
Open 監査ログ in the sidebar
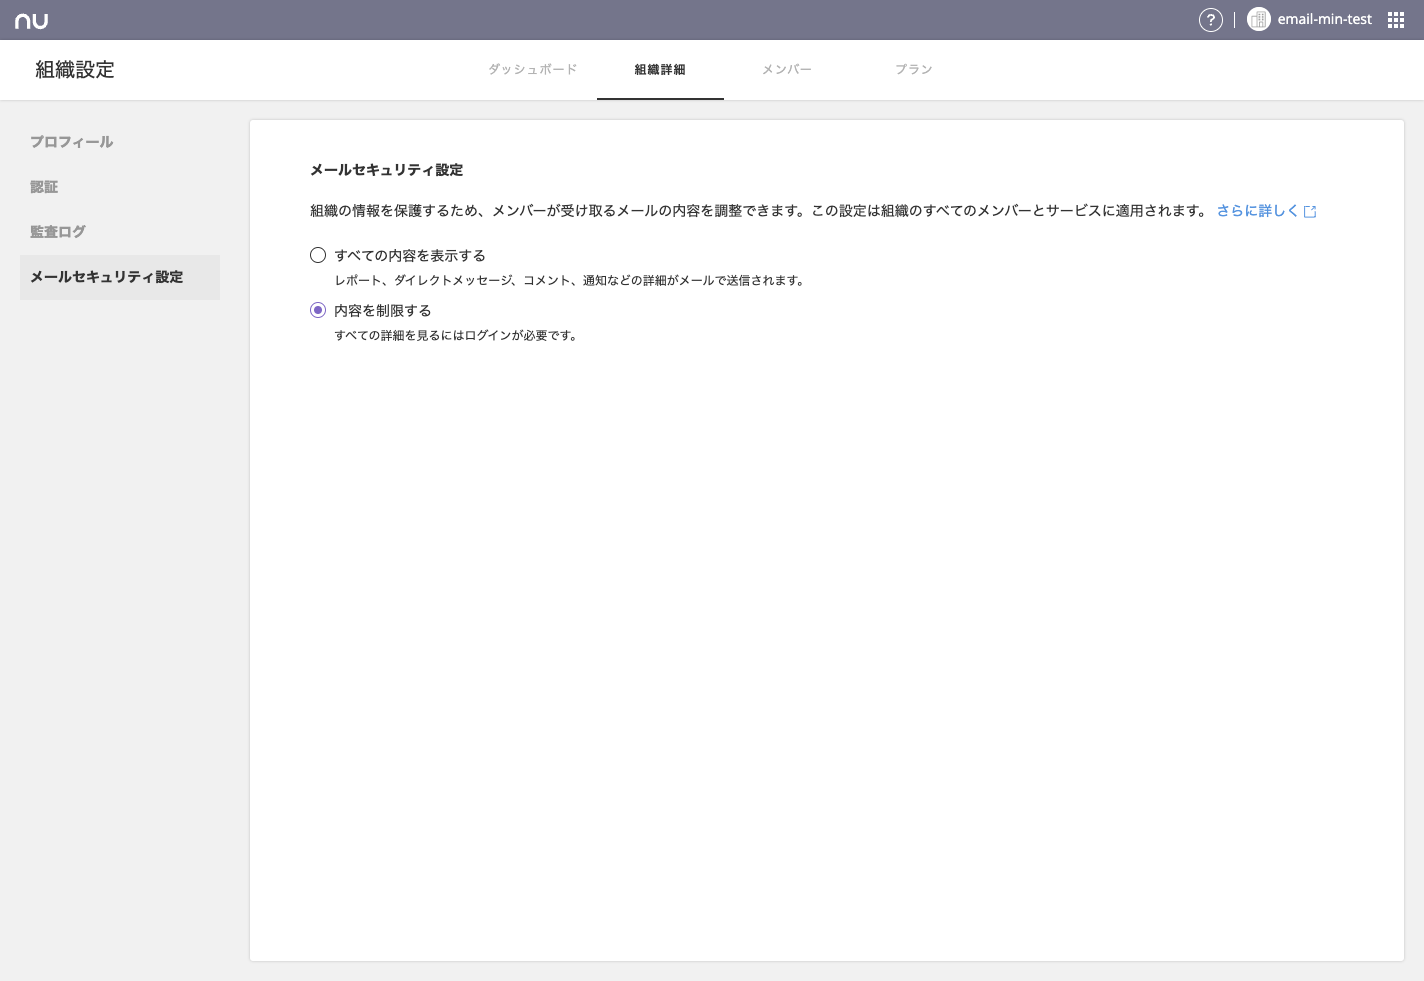(58, 232)
